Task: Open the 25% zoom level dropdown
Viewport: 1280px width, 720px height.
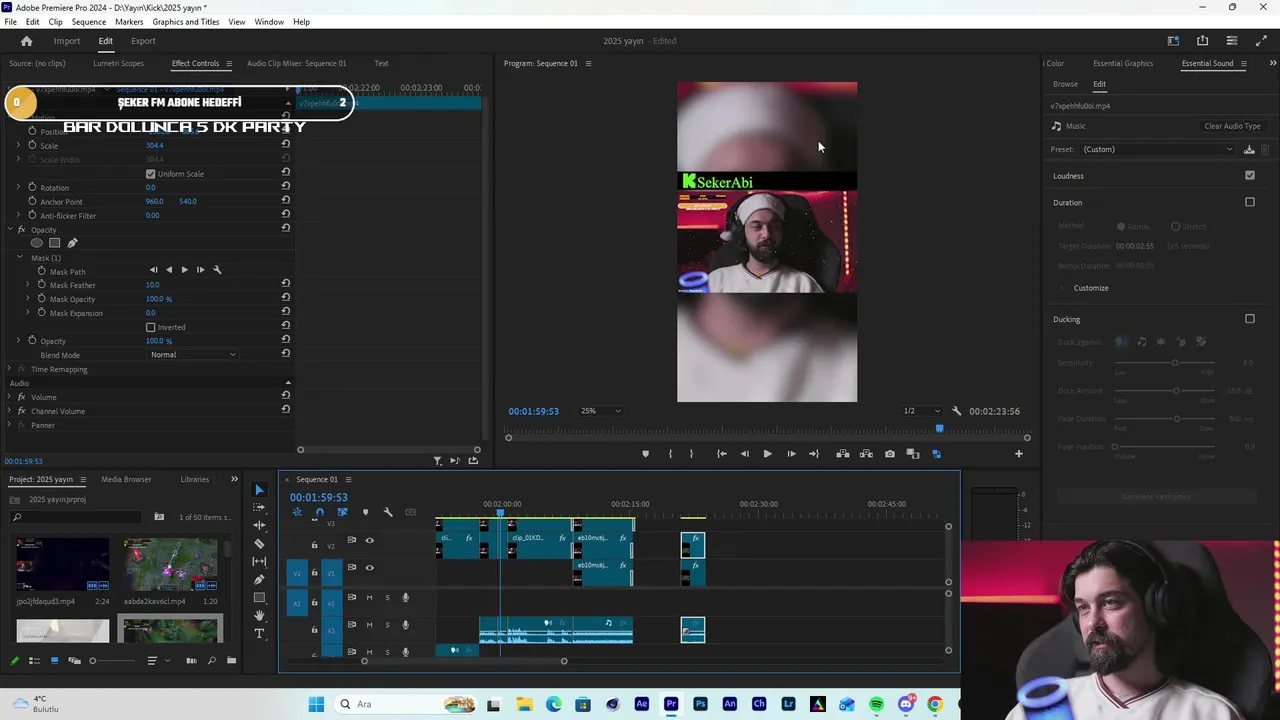Action: coord(600,411)
